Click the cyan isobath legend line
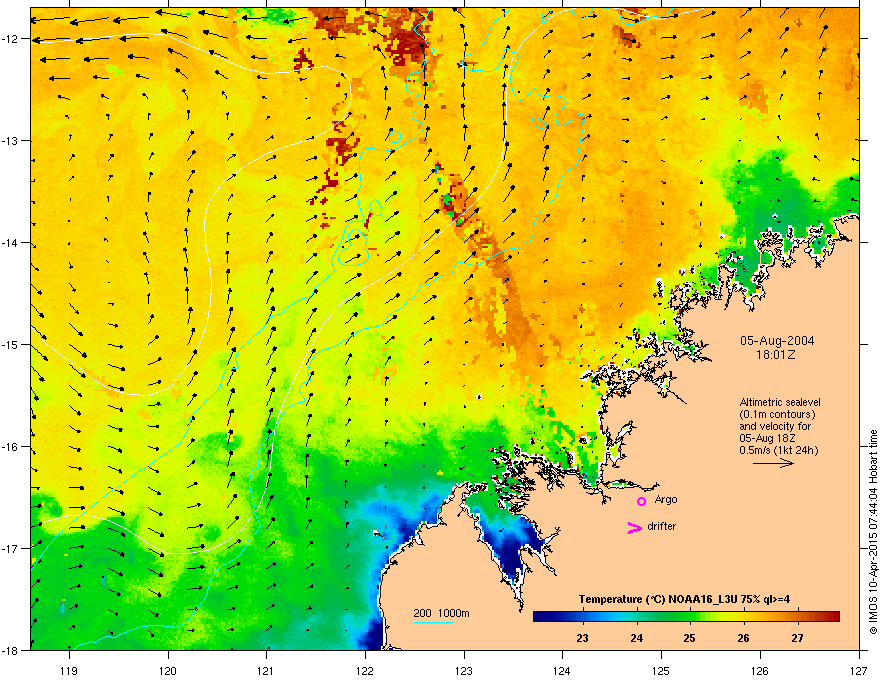 pyautogui.click(x=433, y=622)
